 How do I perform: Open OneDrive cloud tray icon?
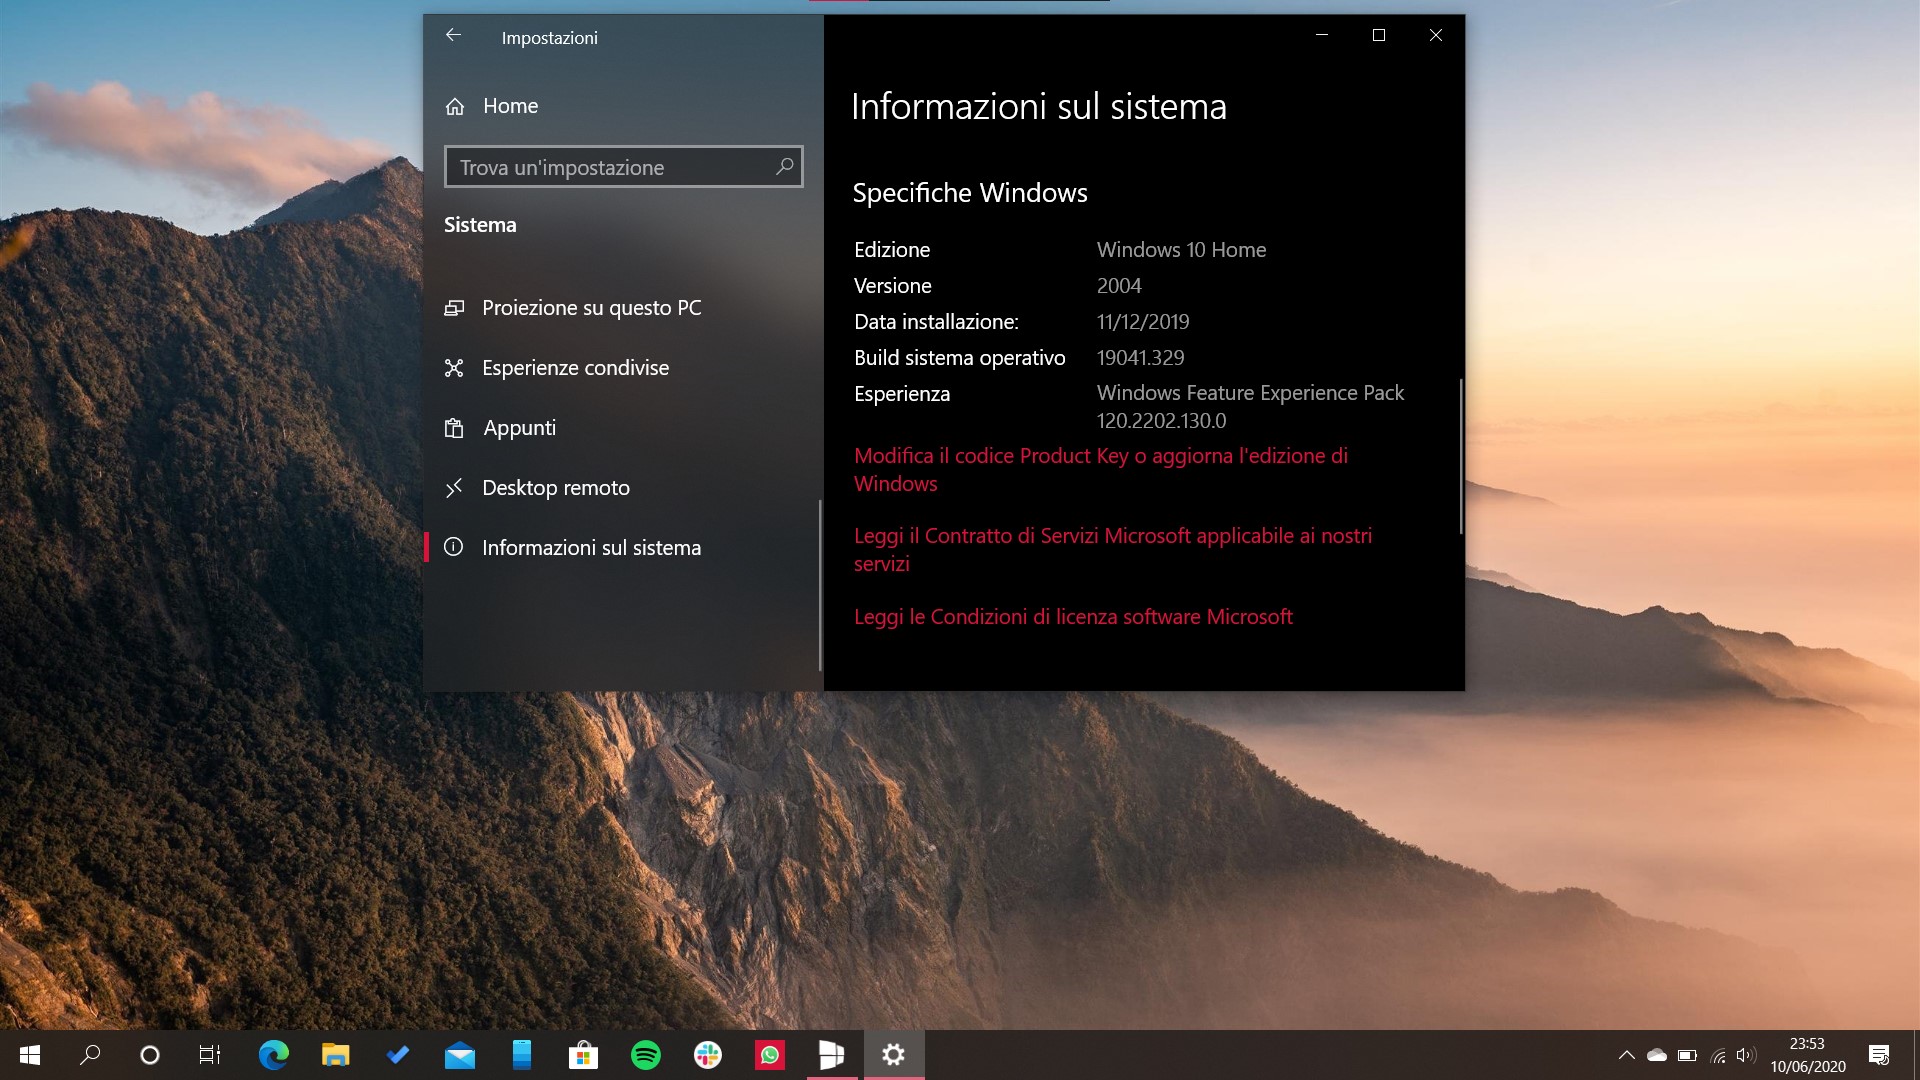tap(1657, 1055)
